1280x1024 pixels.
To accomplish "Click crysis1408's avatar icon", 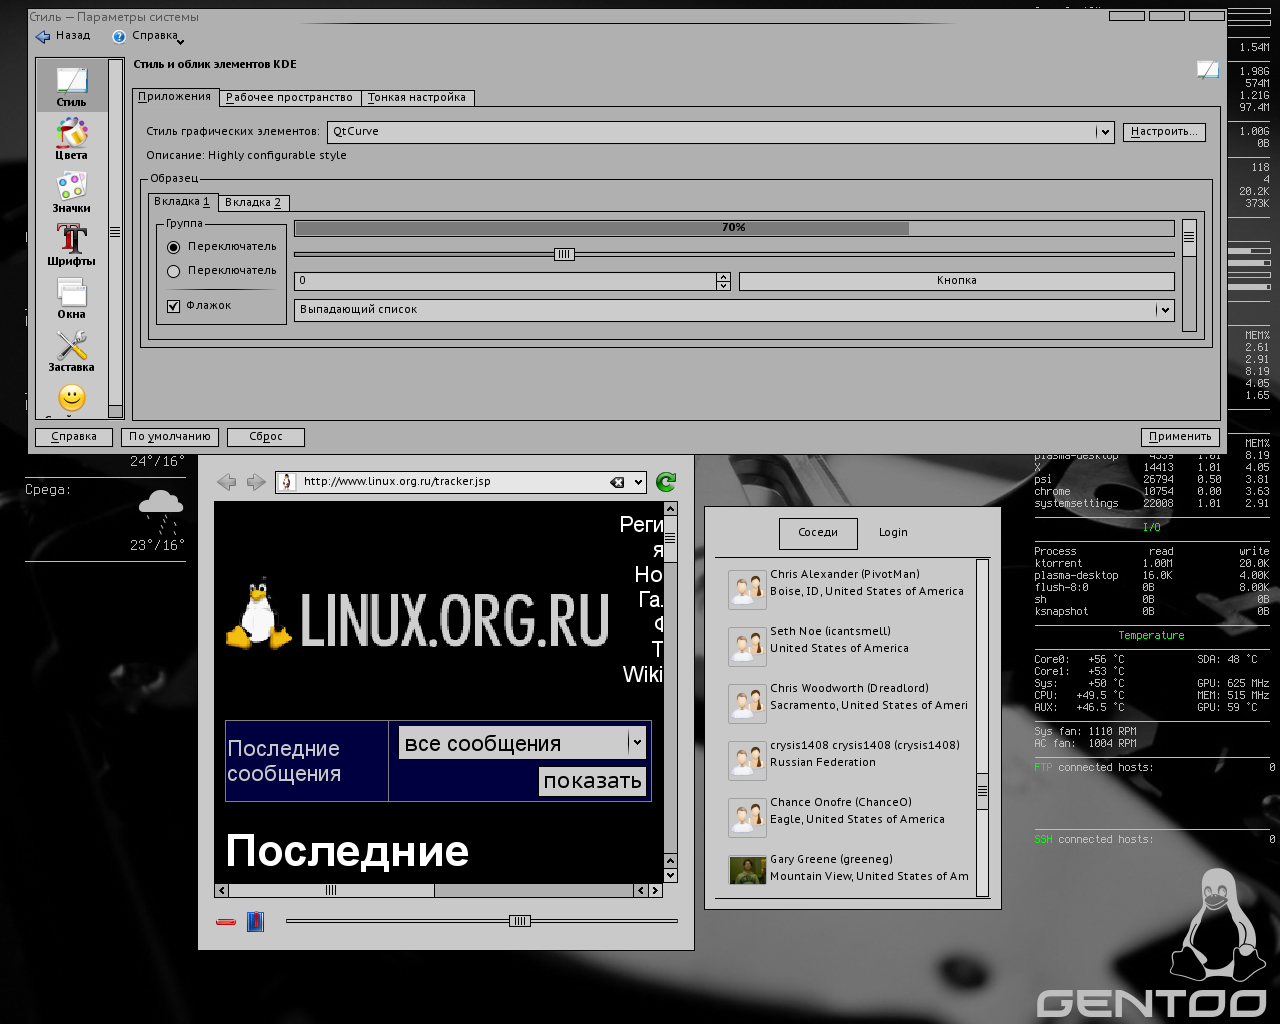I will click(747, 761).
